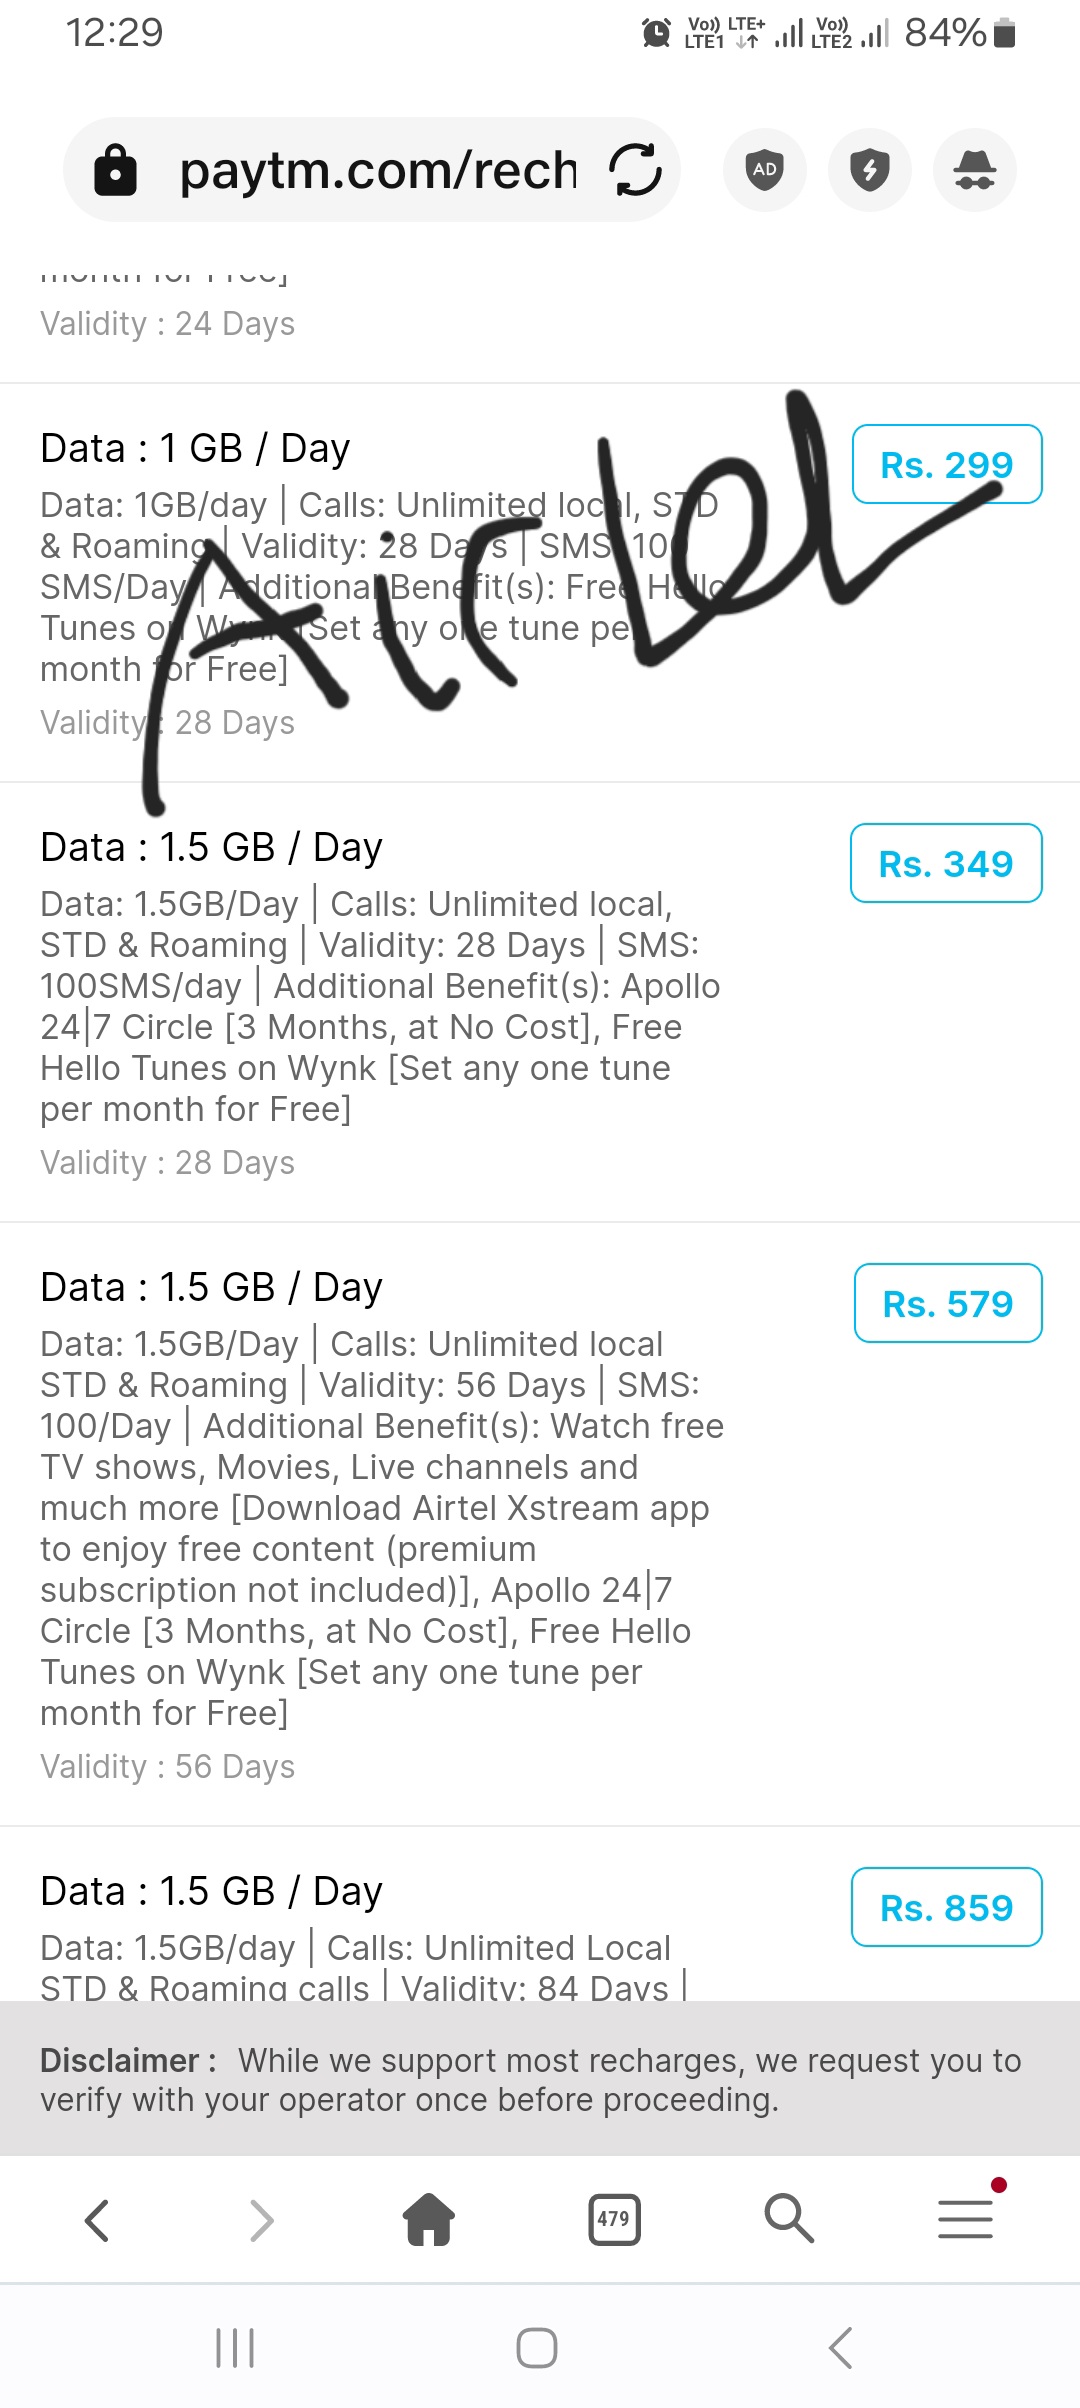Go back using browser back arrow
Screen dimensions: 1080x2408
(97, 2220)
